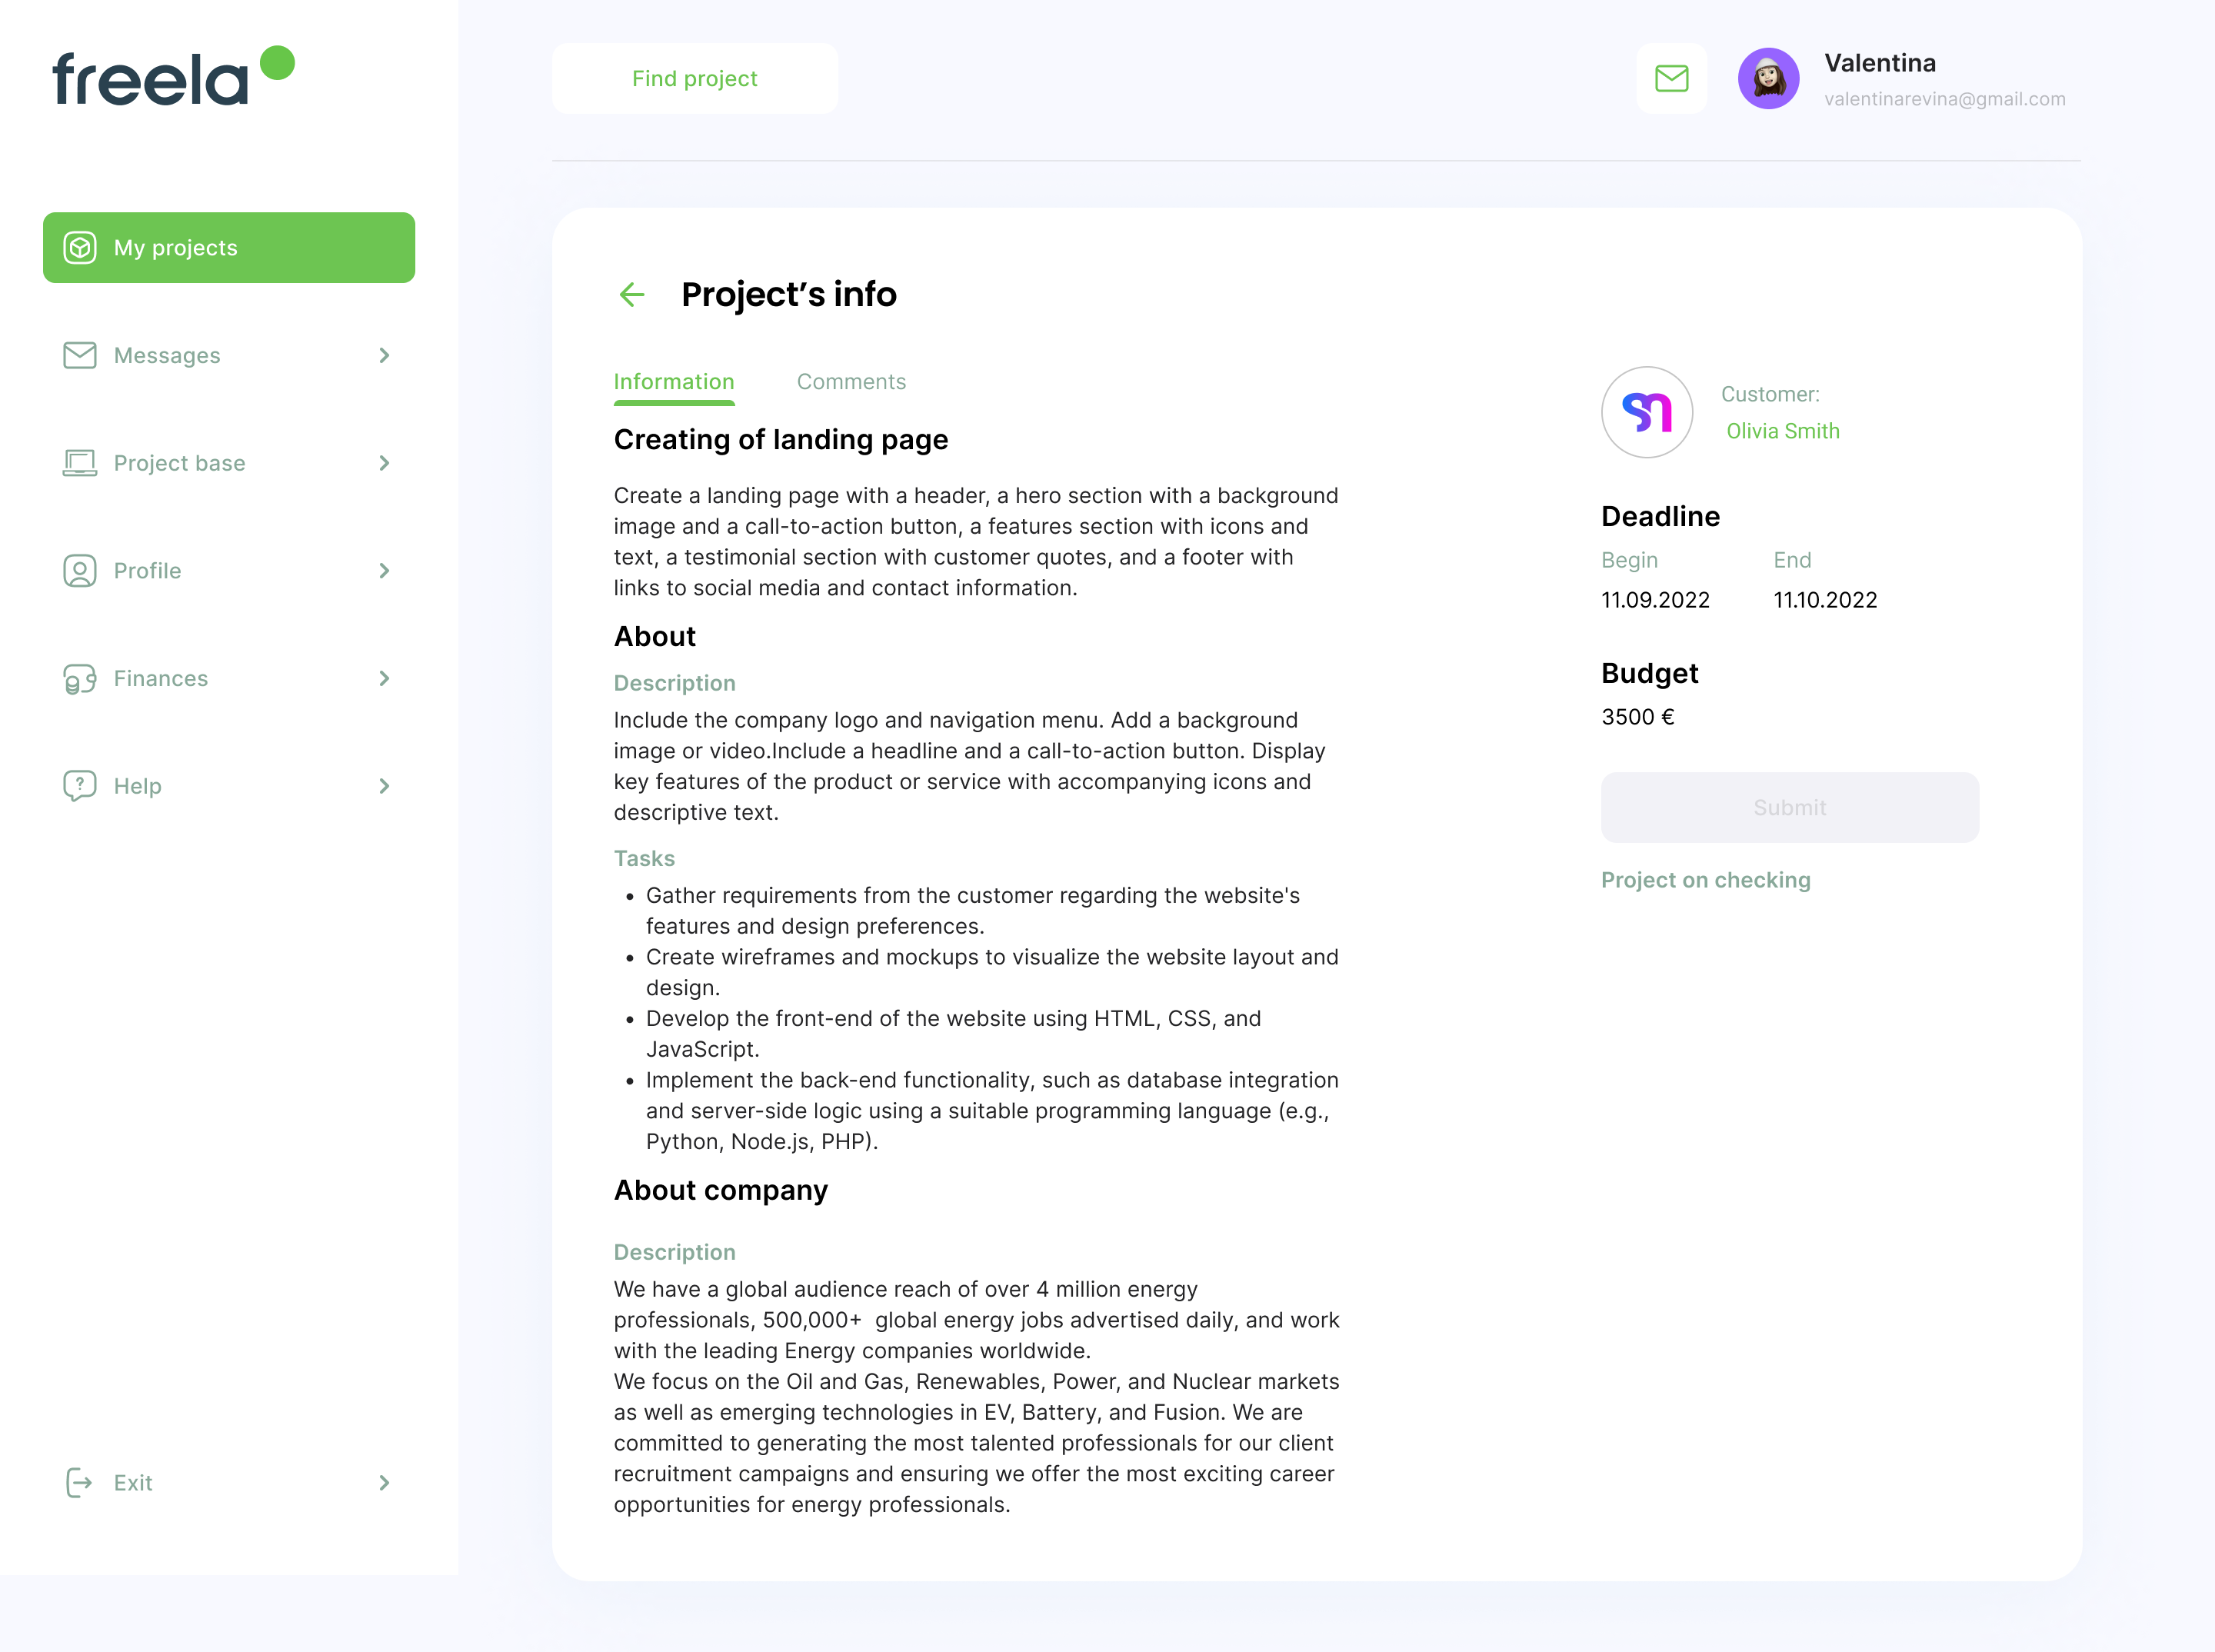Click the back arrow beside Project's info
The image size is (2215, 1652).
coord(632,295)
